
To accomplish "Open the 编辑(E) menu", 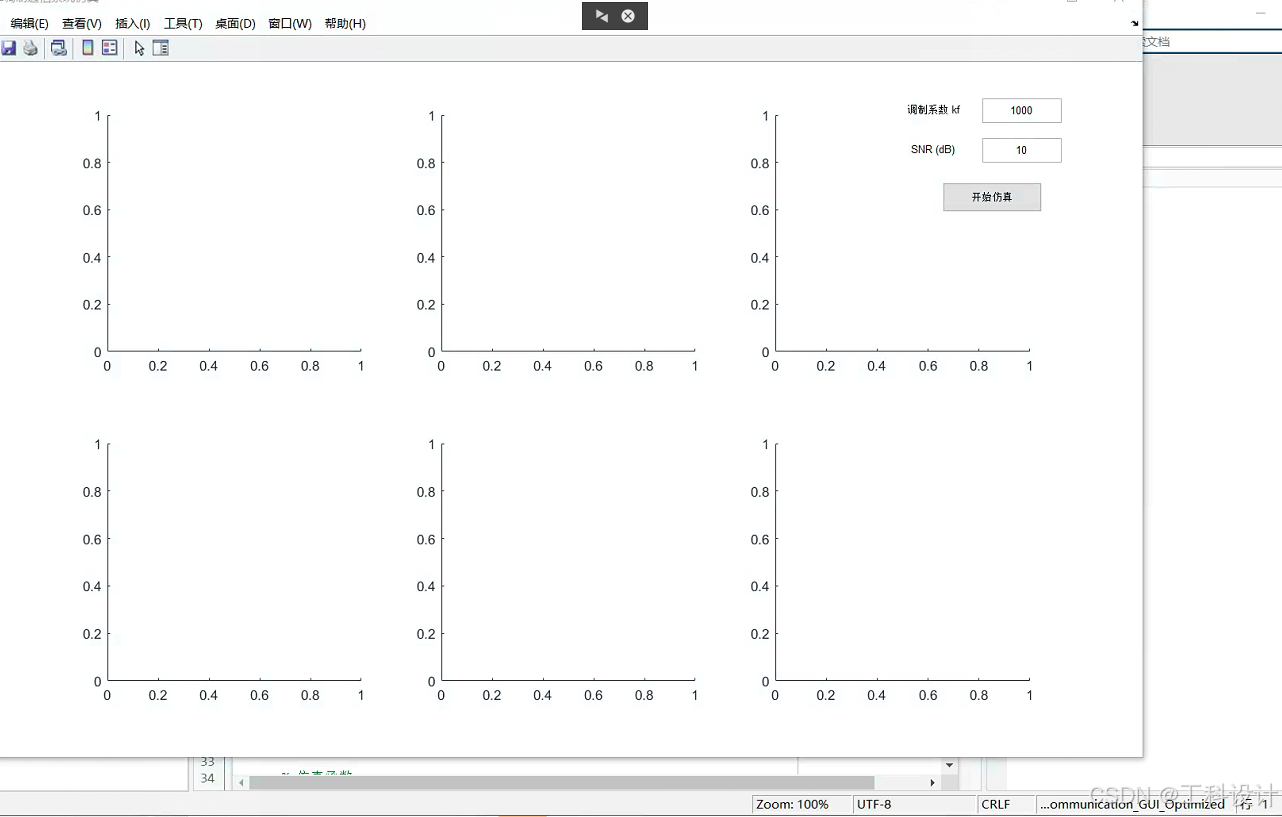I will pos(29,23).
